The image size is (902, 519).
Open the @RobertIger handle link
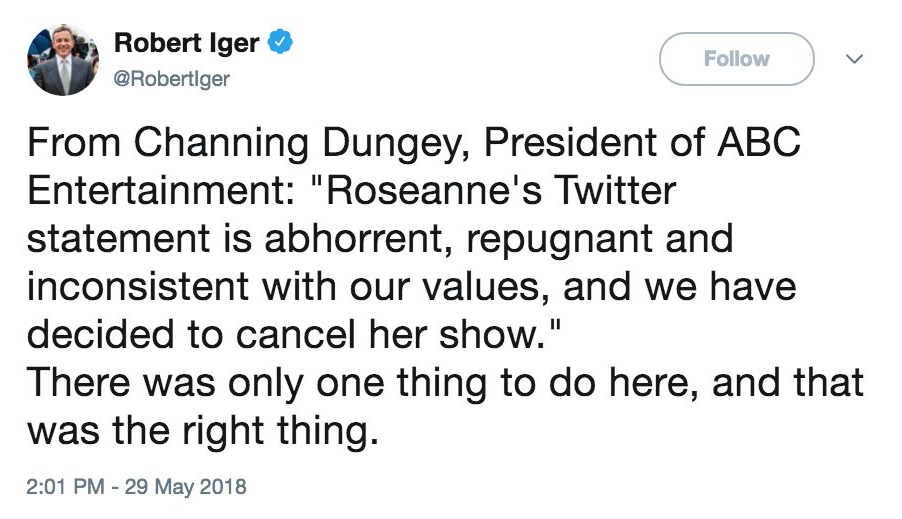pos(171,78)
